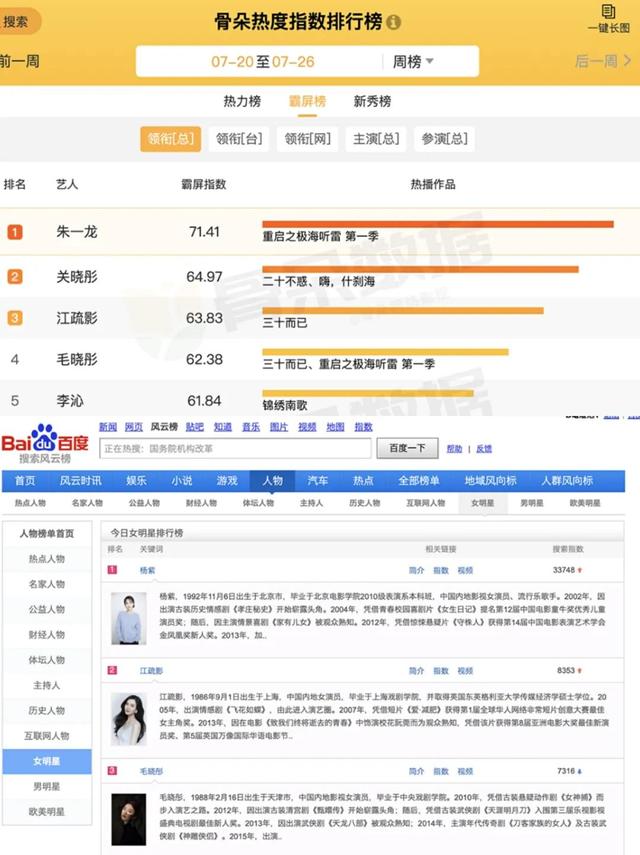Image resolution: width=640 pixels, height=855 pixels.
Task: Select 欧美明星 in the top sub-navigation
Action: tap(585, 503)
